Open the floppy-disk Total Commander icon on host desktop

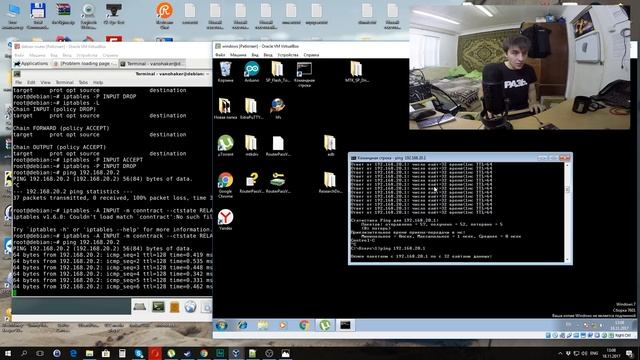[x=38, y=15]
